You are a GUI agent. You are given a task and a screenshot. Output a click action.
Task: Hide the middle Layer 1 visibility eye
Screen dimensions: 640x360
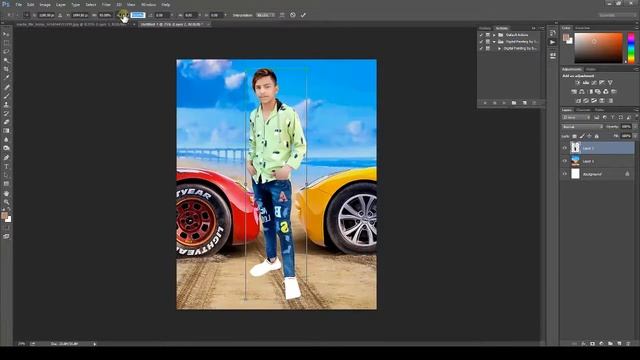point(565,161)
